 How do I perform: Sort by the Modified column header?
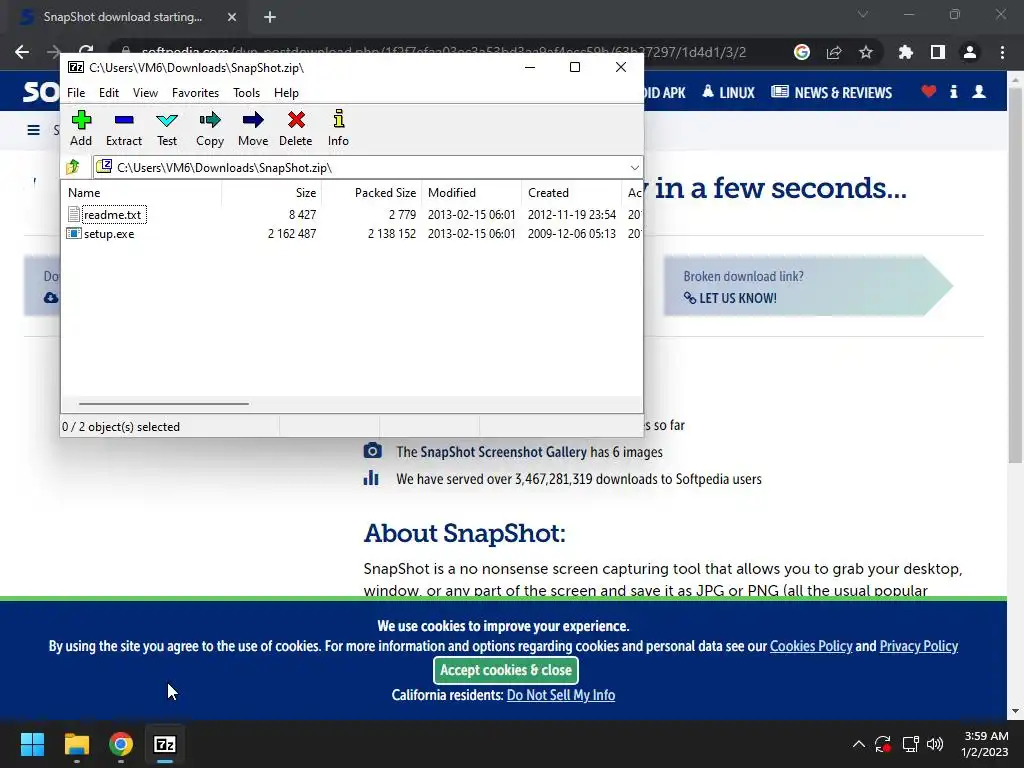pos(472,193)
